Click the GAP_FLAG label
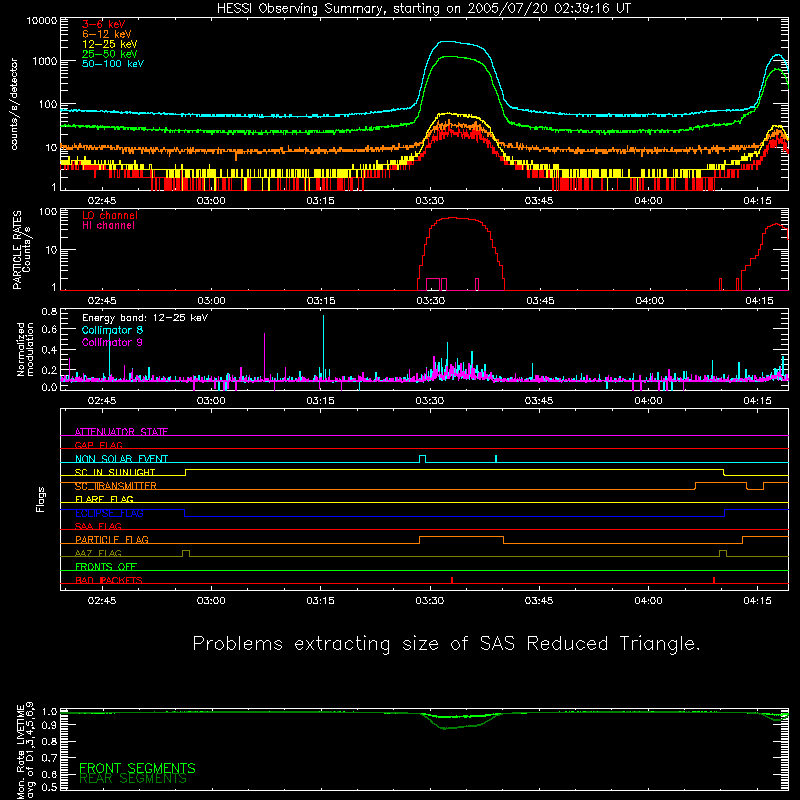The width and height of the screenshot is (800, 800). pos(98,445)
